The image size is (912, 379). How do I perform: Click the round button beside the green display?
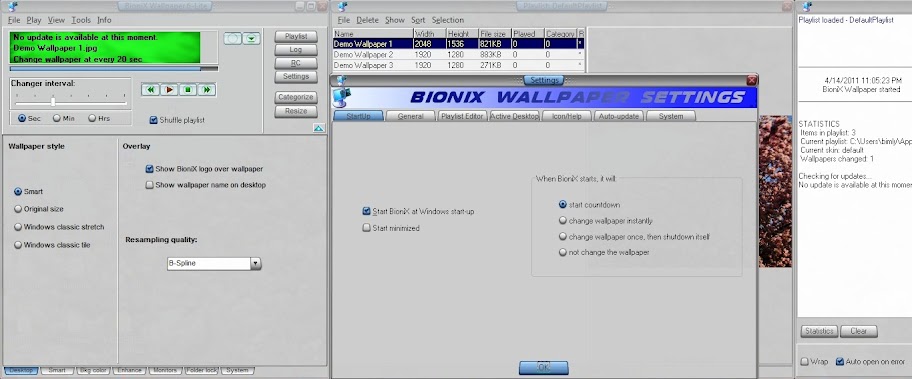tap(232, 38)
